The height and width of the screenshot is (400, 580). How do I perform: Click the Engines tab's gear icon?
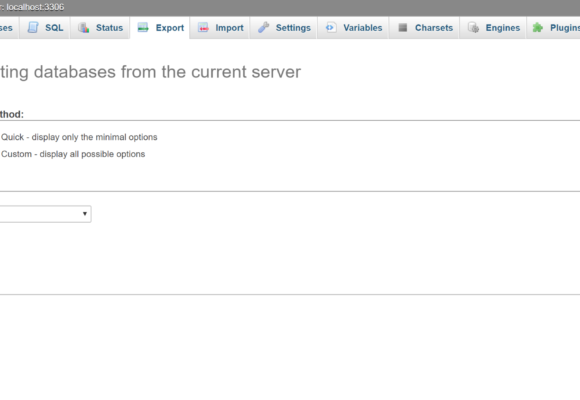(473, 27)
